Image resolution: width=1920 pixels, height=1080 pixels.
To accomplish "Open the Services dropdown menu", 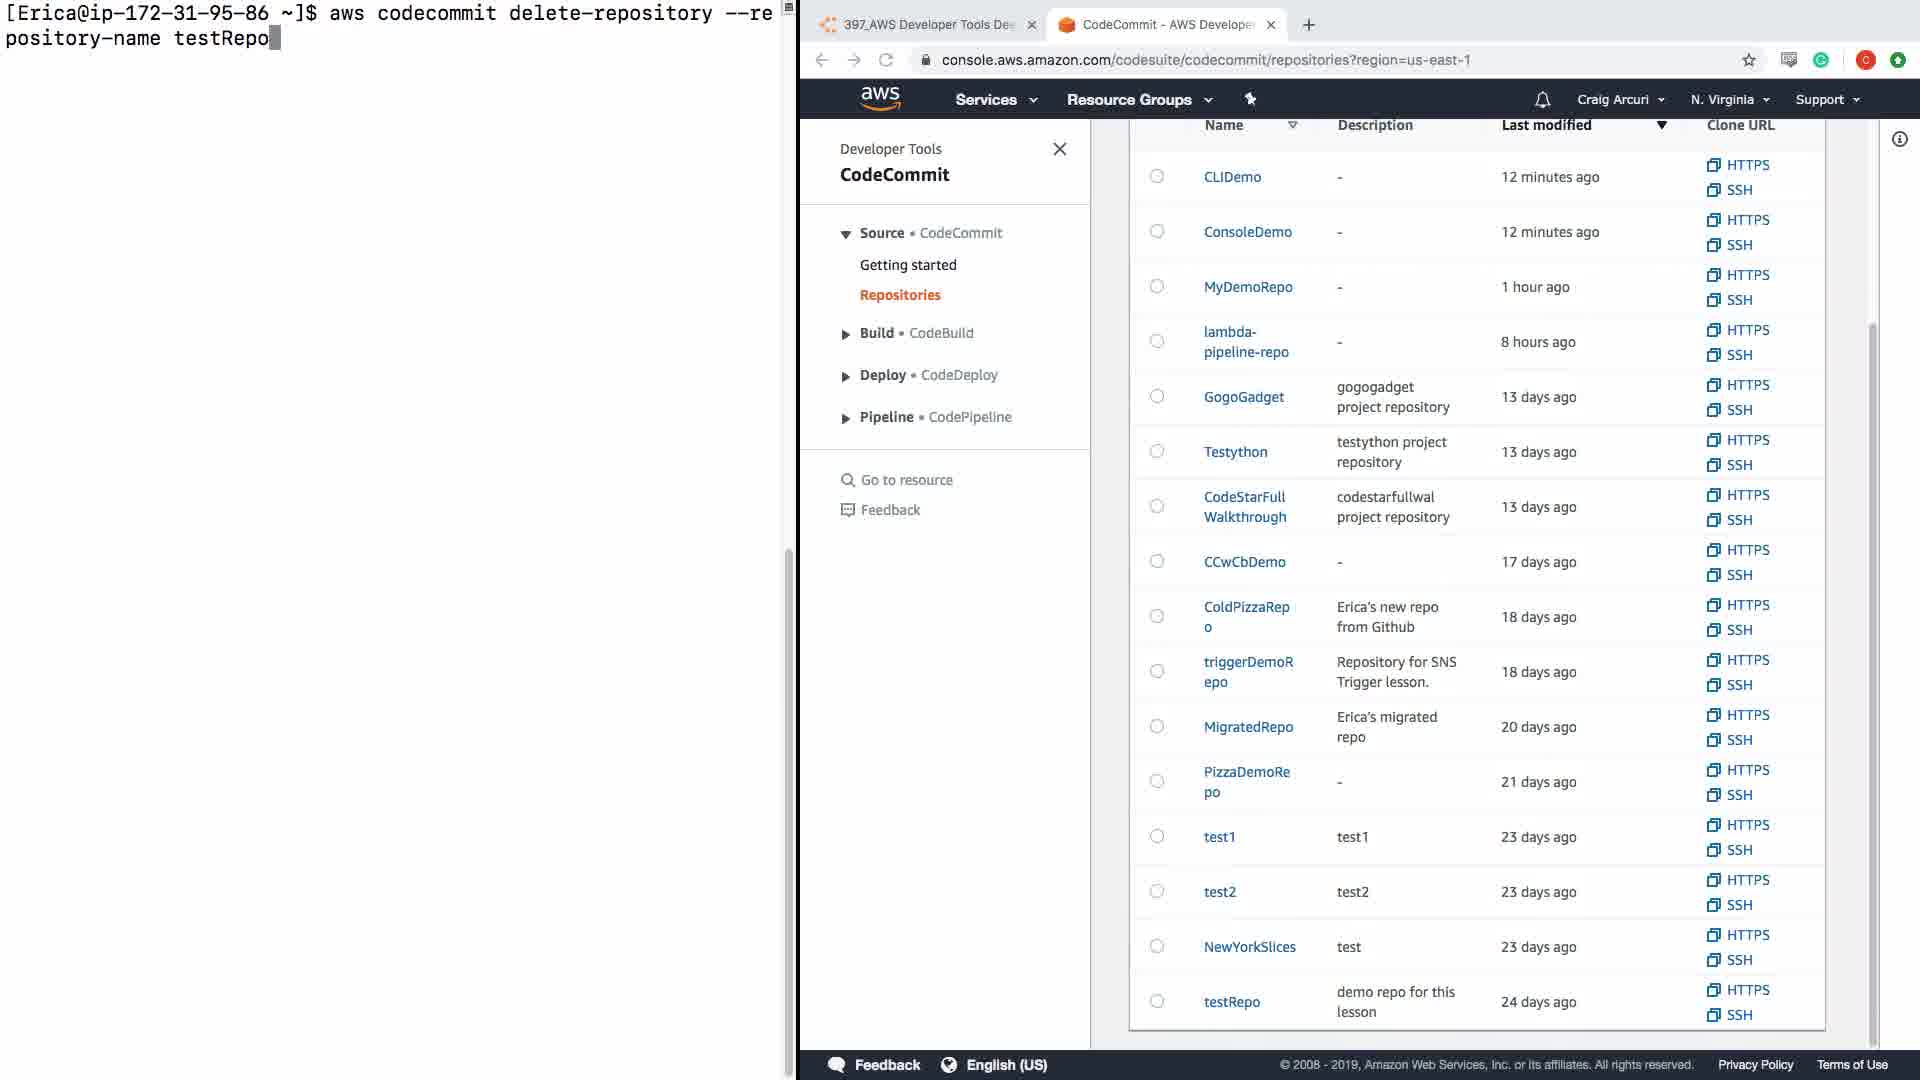I will (x=996, y=100).
